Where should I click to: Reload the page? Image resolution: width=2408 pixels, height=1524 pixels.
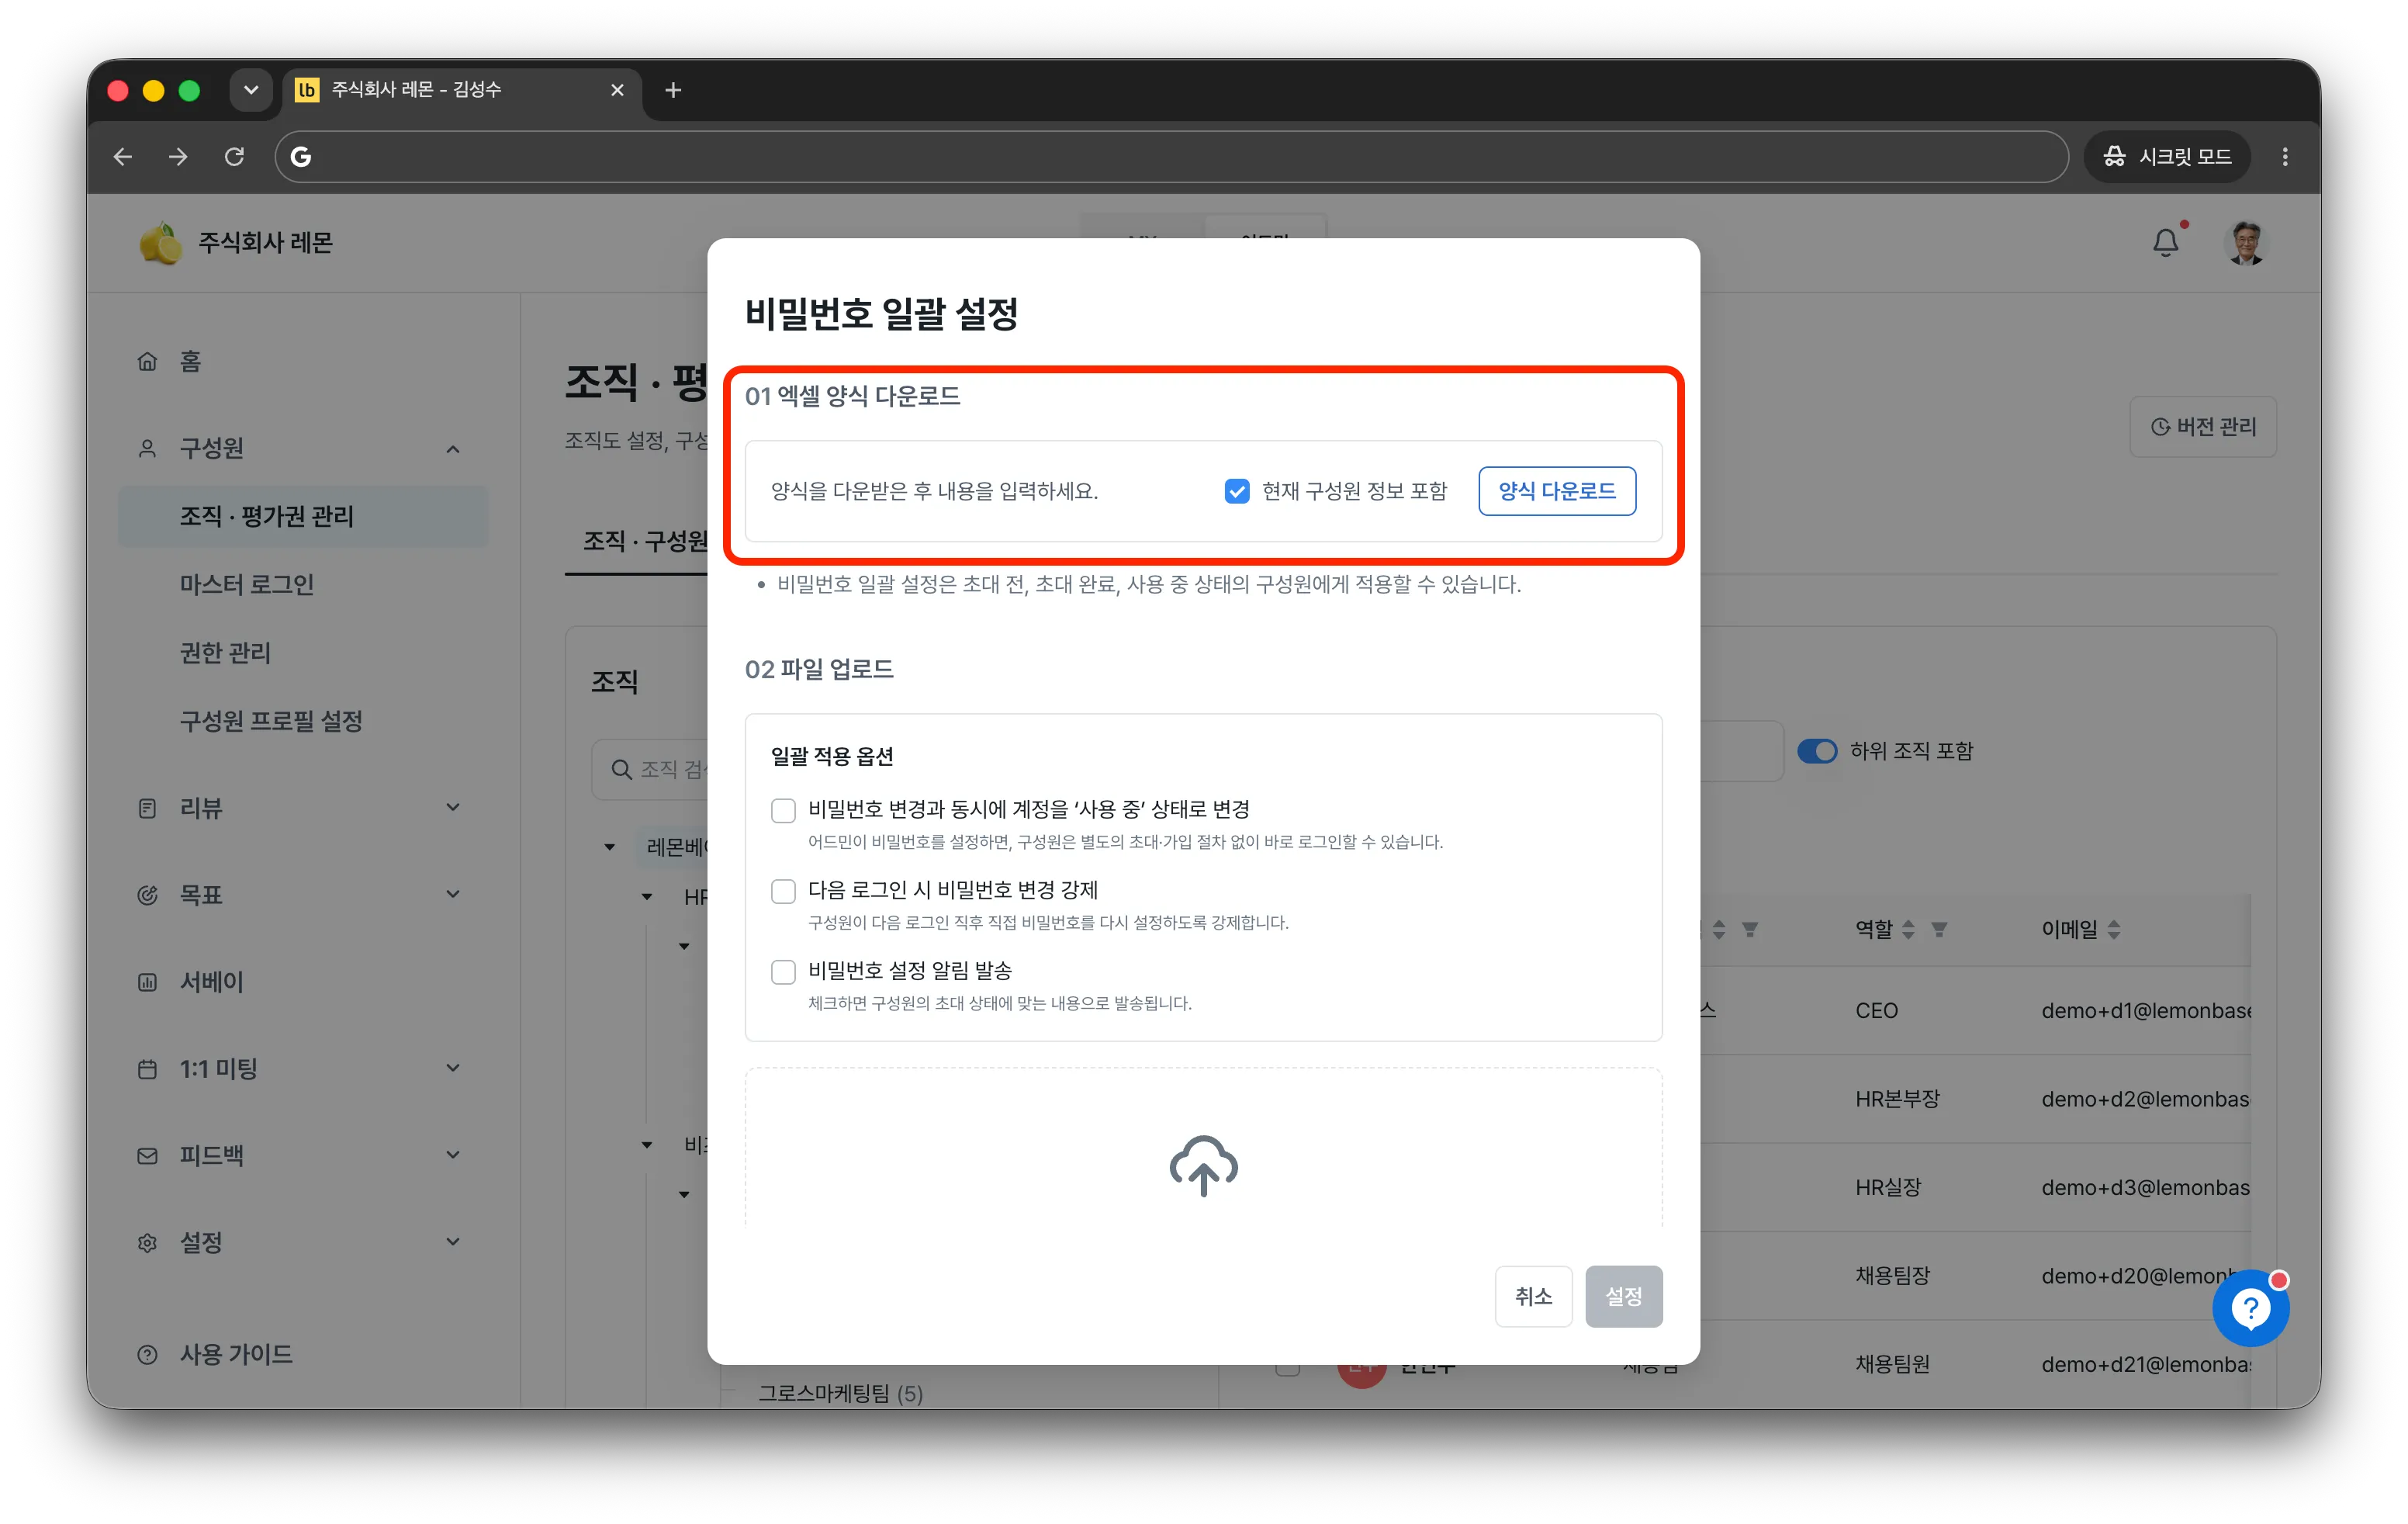(234, 156)
